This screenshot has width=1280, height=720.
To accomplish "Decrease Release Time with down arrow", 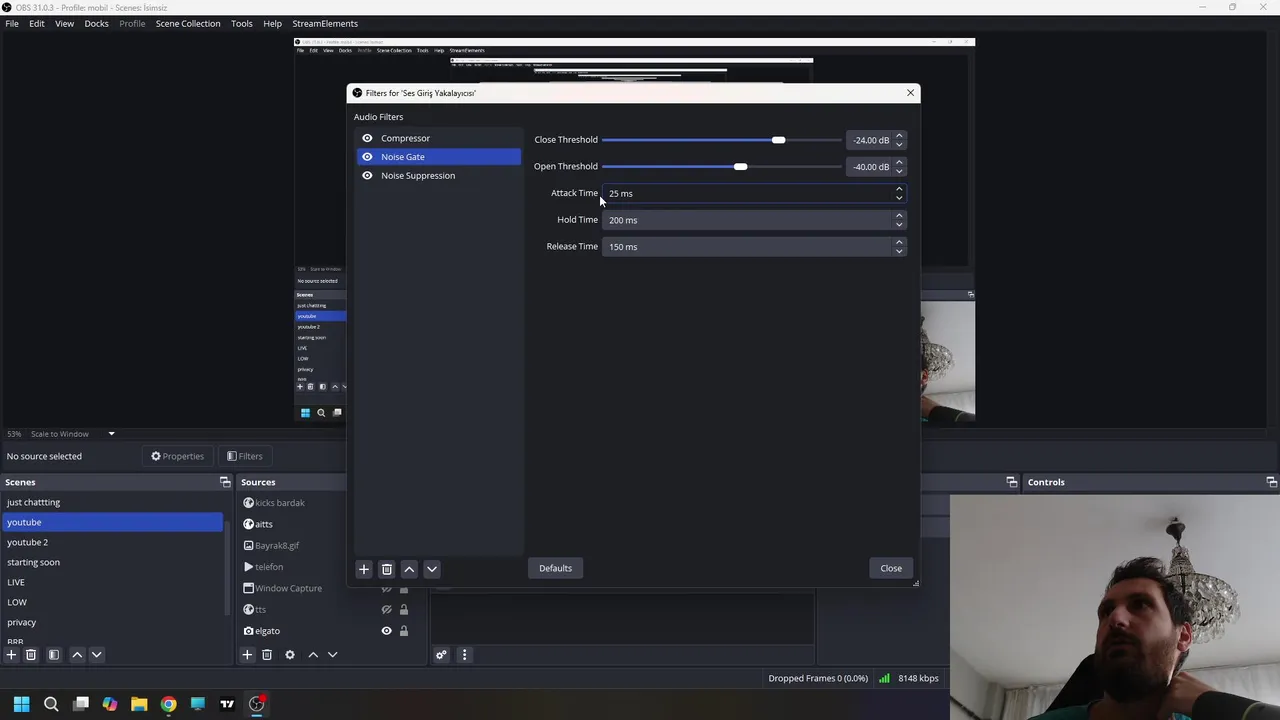I will point(899,251).
